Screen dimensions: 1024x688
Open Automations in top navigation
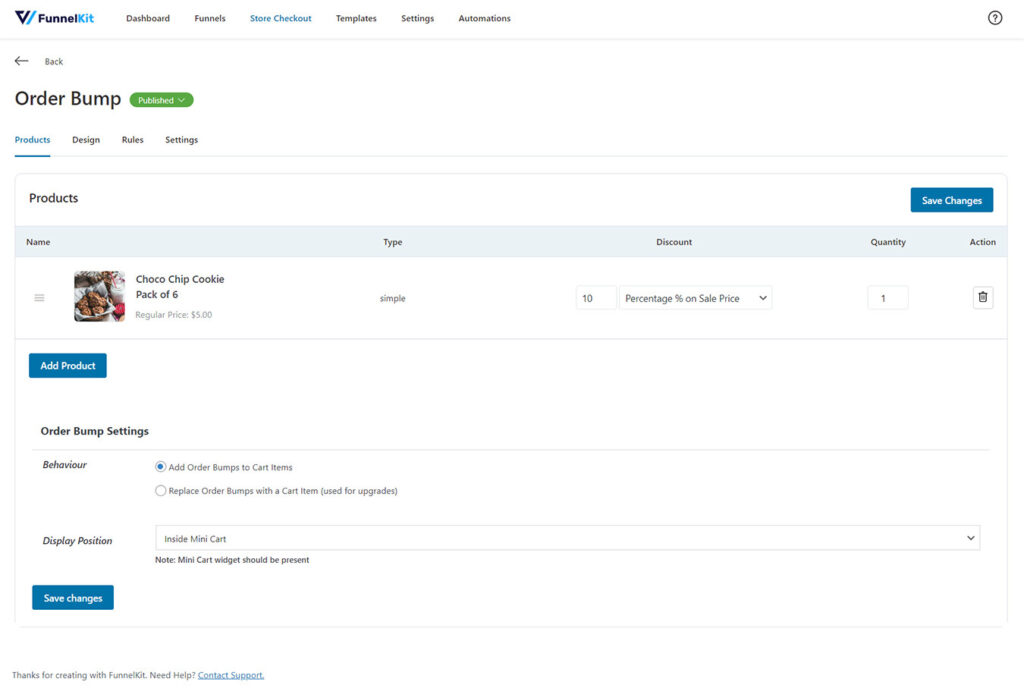485,18
